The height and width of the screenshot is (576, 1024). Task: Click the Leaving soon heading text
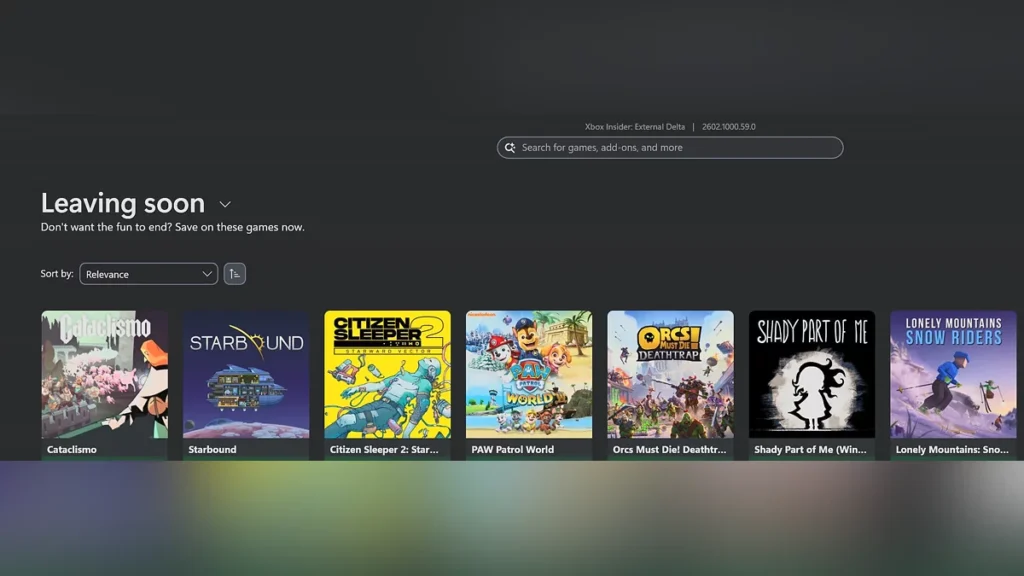coord(122,203)
